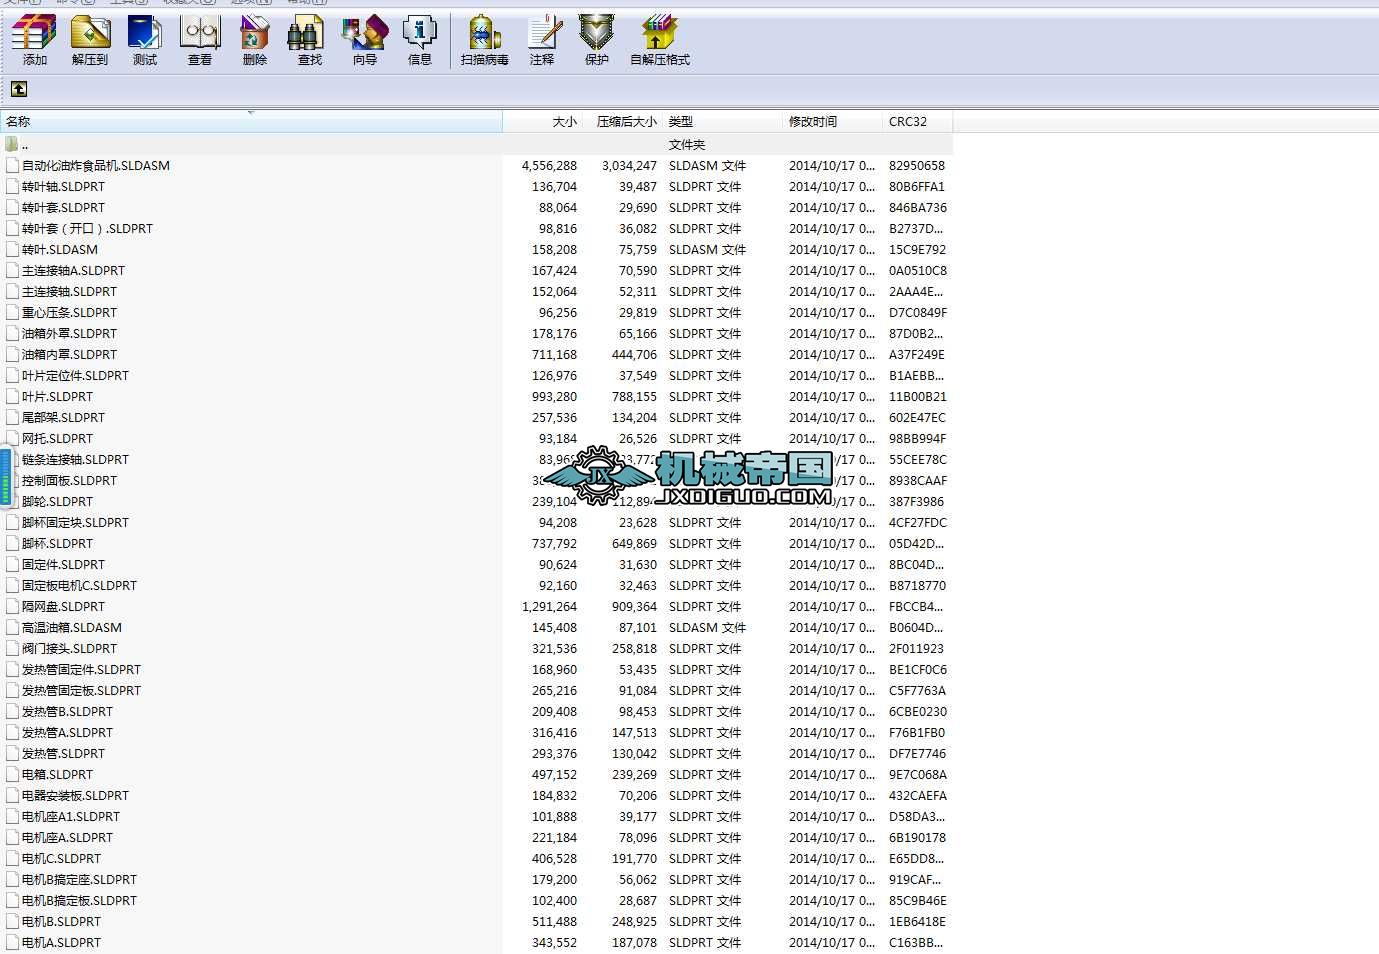Open the 注释 (Comment) toolbar icon
The width and height of the screenshot is (1379, 954).
[542, 40]
